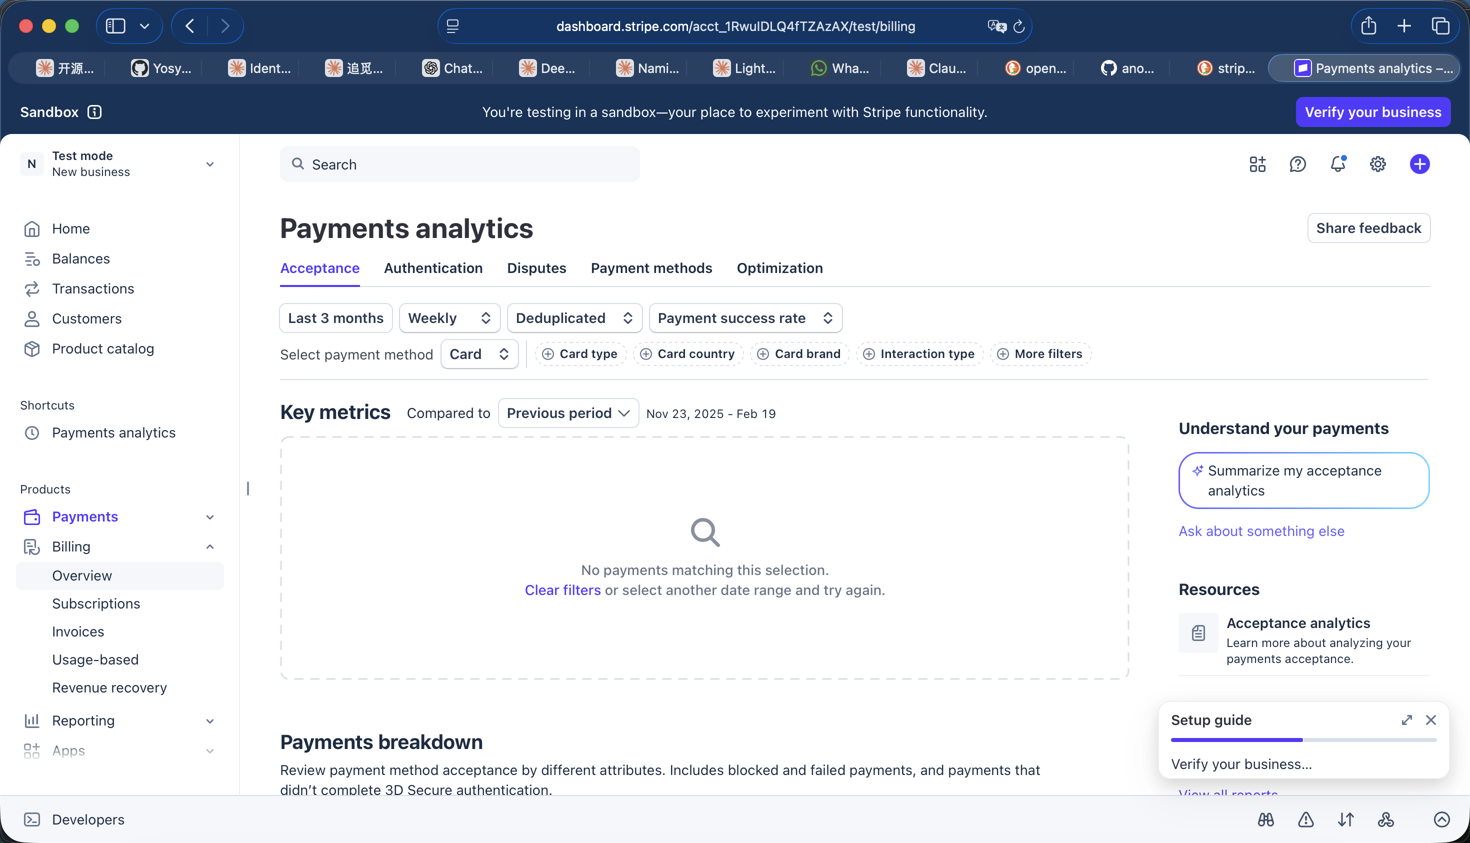1470x843 pixels.
Task: Open Subscriptions under Billing
Action: pyautogui.click(x=96, y=604)
